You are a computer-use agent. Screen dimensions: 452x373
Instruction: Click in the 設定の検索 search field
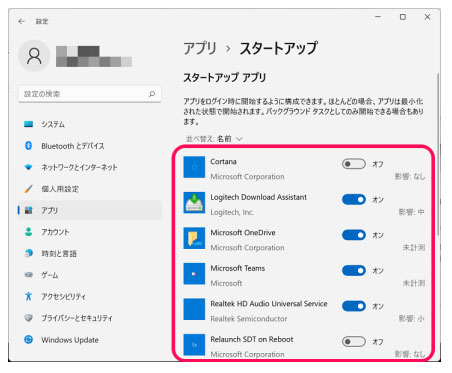click(x=90, y=94)
